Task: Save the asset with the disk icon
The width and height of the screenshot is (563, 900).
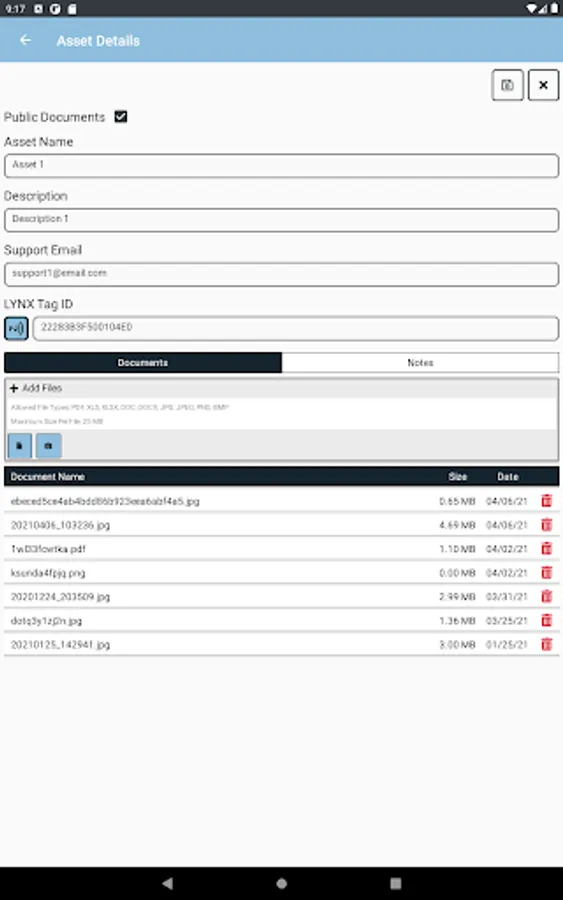Action: [507, 85]
